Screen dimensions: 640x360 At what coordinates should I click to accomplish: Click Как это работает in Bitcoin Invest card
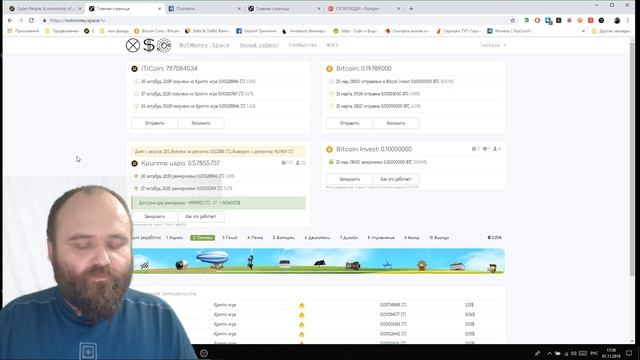point(396,179)
